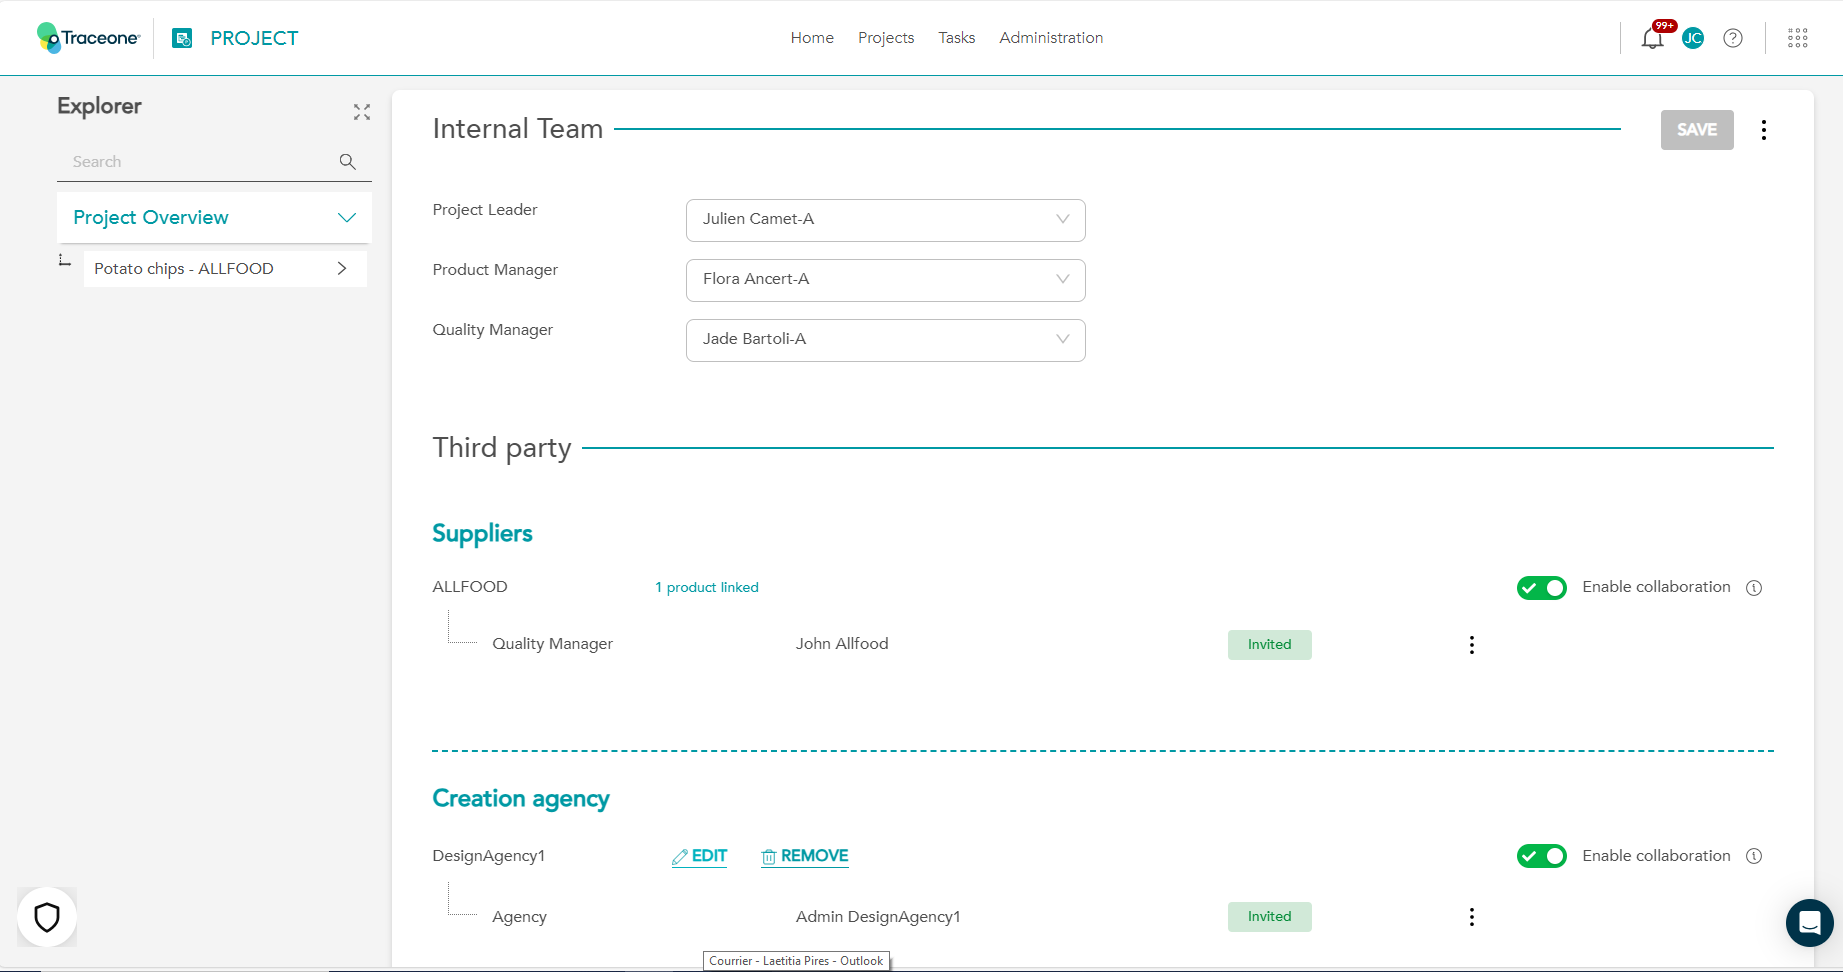Click the EDIT link for DesignAgency1
This screenshot has height=972, width=1843.
click(700, 856)
